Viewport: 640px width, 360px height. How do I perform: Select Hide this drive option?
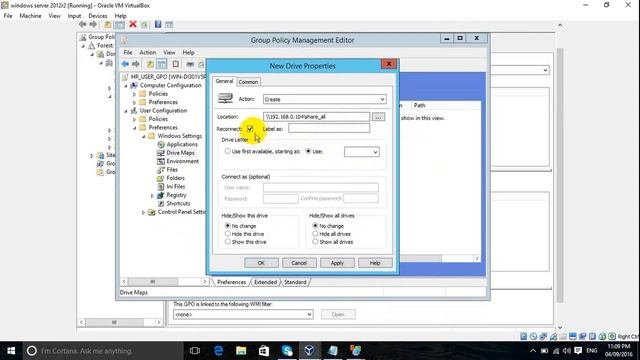pos(228,234)
